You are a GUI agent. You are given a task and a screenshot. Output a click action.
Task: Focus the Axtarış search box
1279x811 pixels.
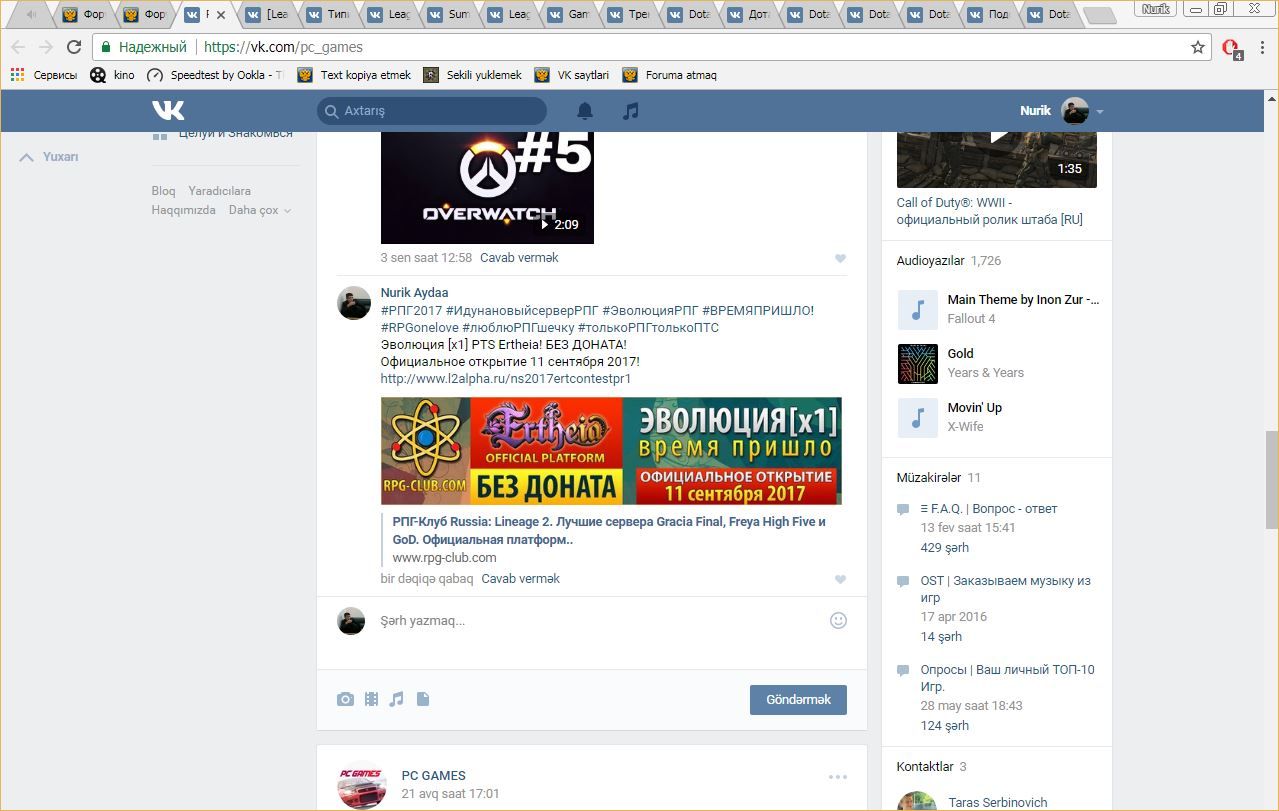click(432, 111)
